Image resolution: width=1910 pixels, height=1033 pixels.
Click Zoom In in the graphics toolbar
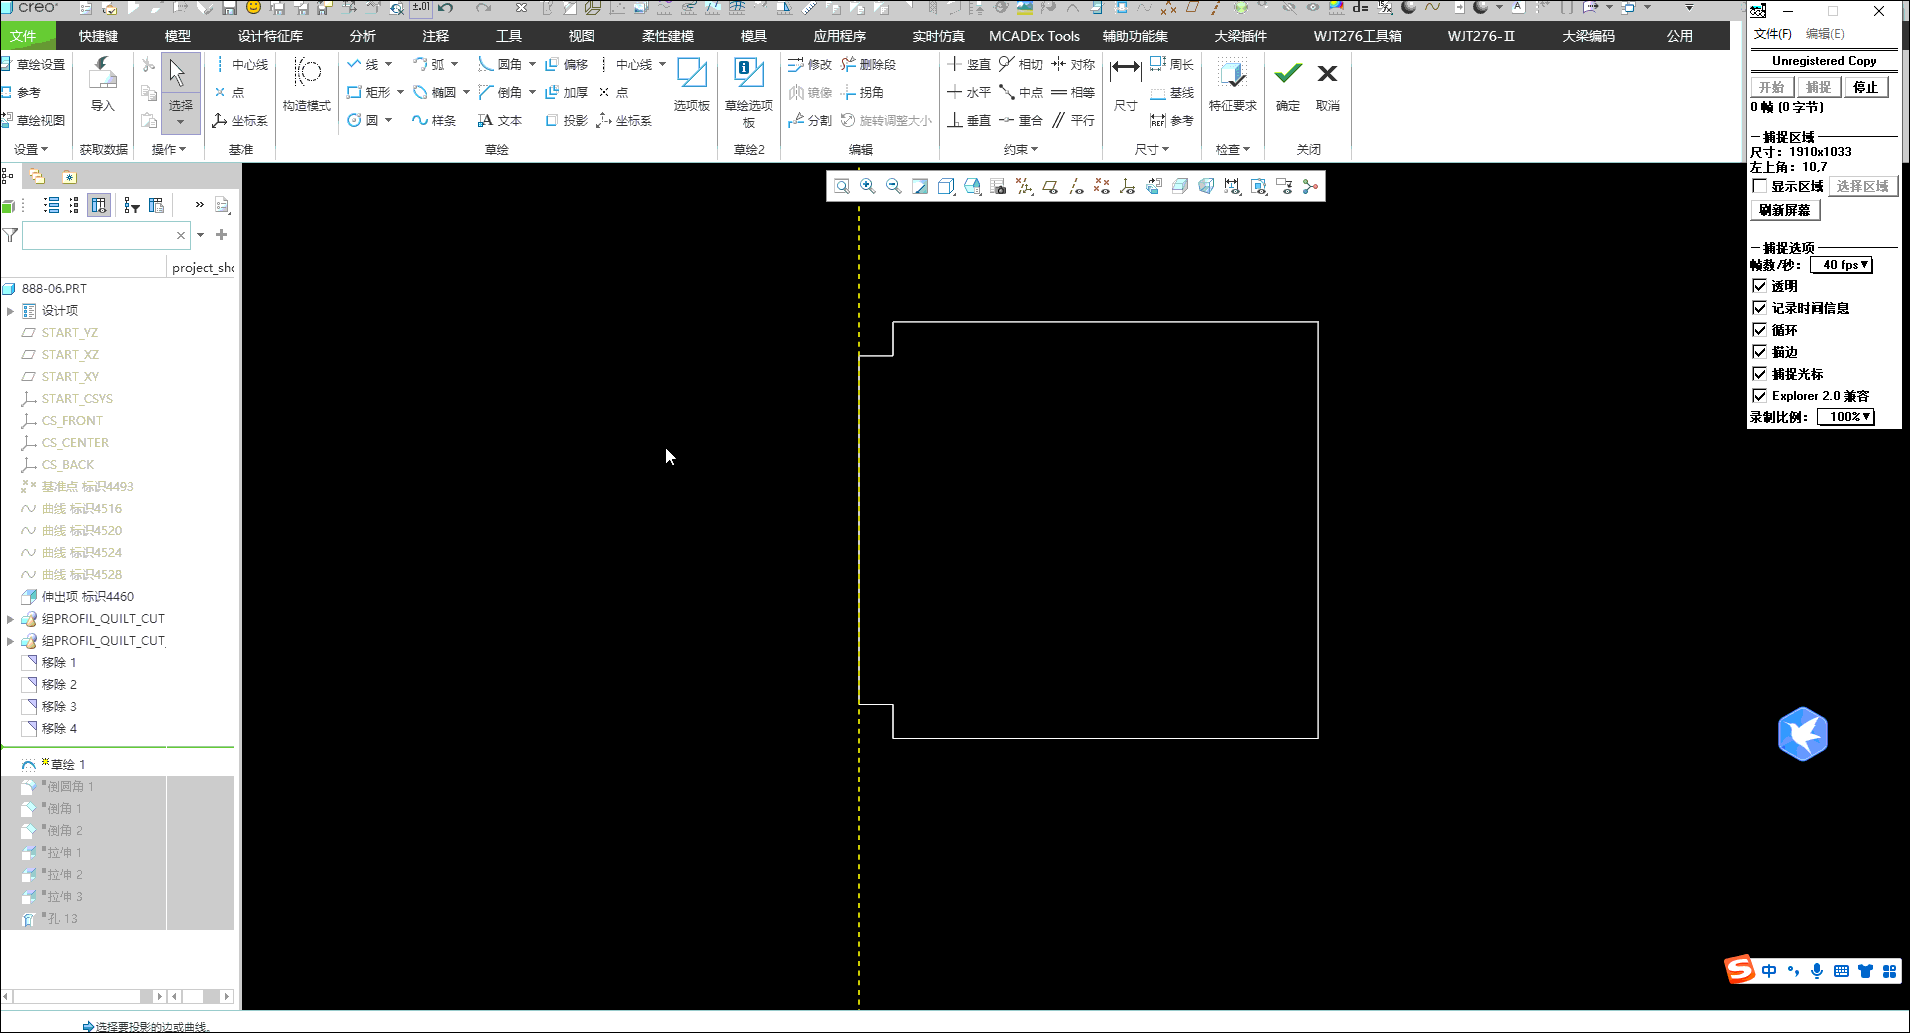(x=868, y=186)
